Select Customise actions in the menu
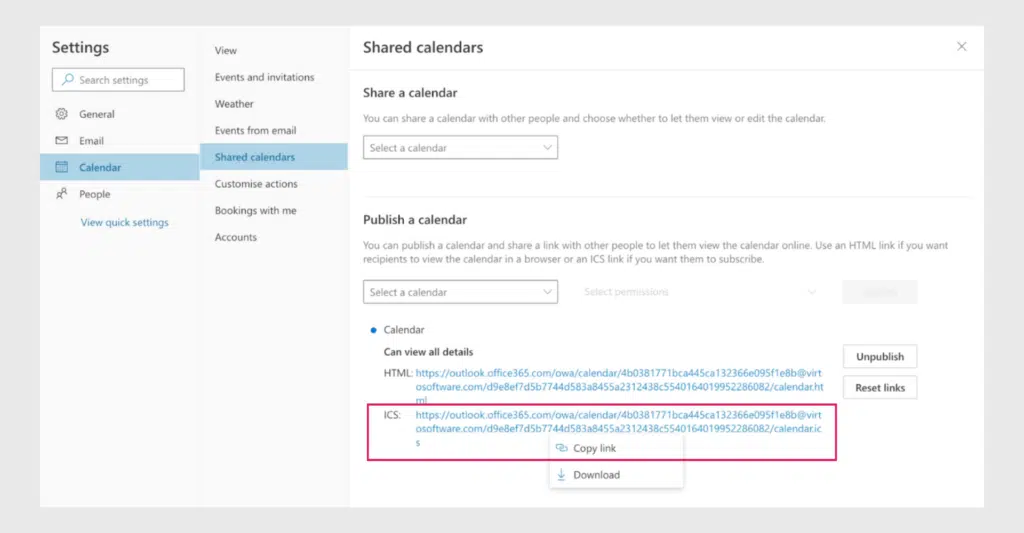Viewport: 1024px width, 533px height. click(x=256, y=184)
